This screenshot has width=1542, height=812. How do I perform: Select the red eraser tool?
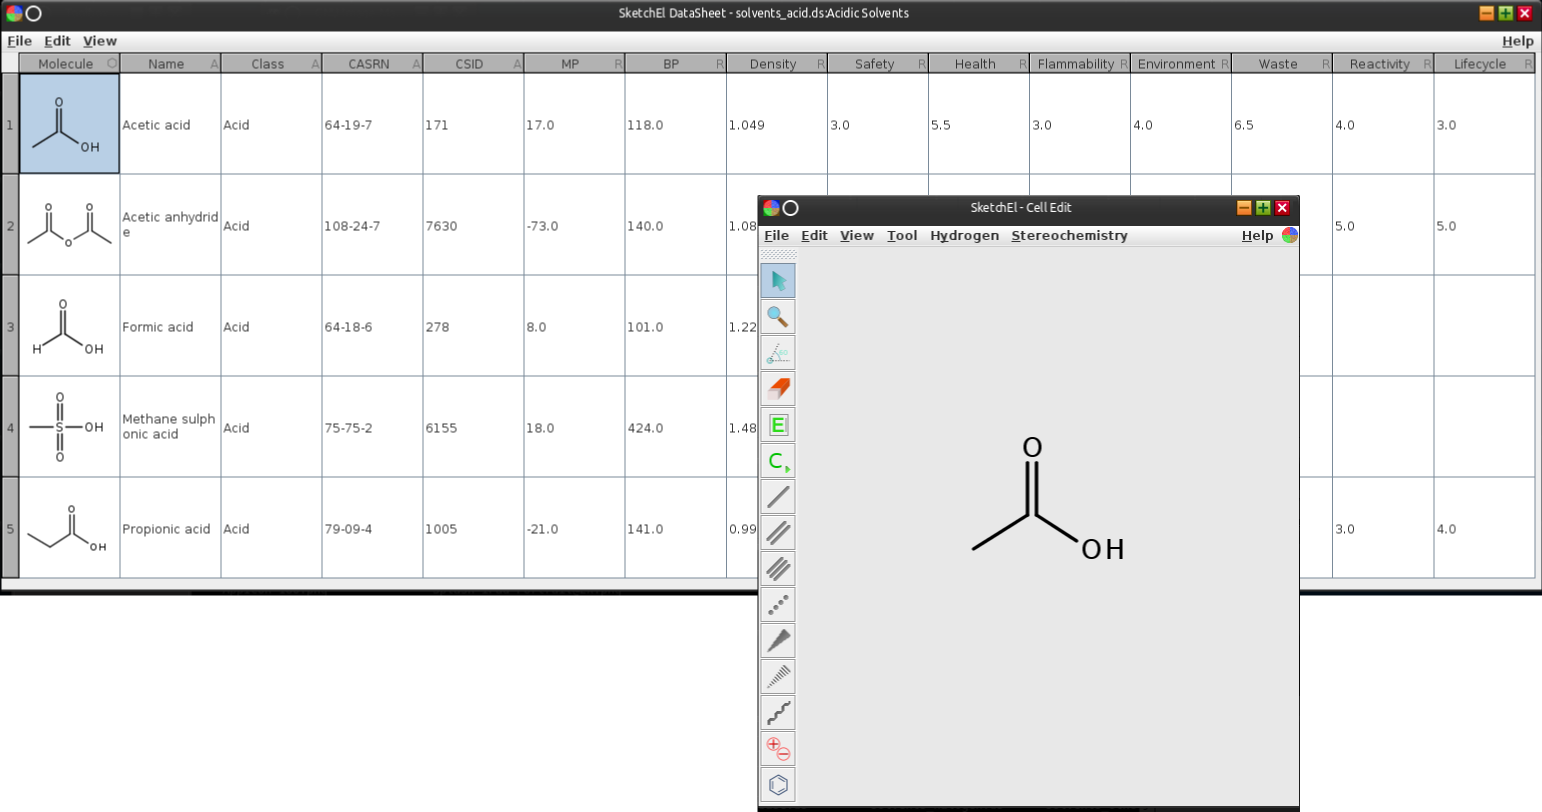point(778,389)
